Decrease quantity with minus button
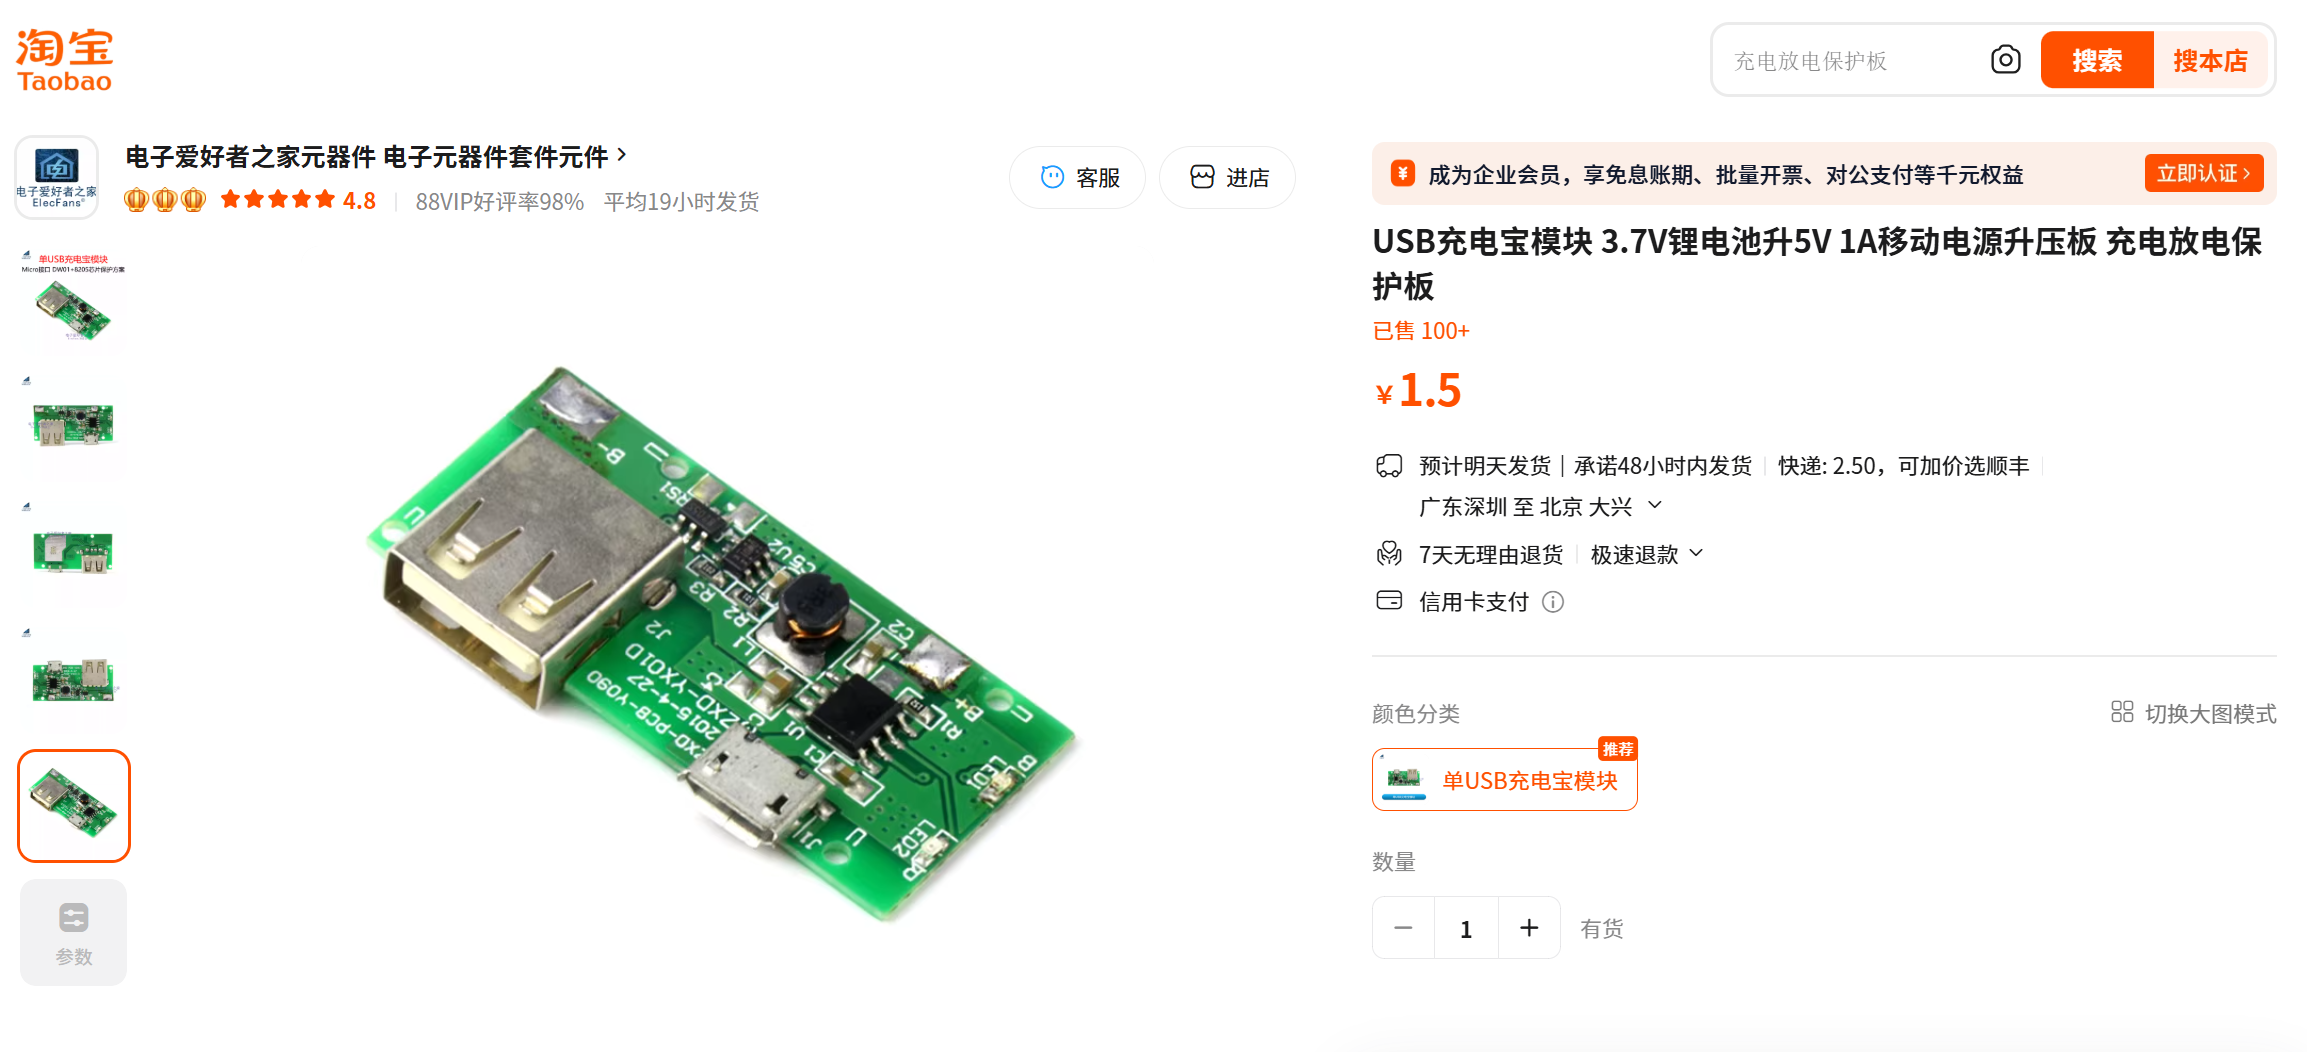This screenshot has height=1052, width=2307. click(1403, 928)
